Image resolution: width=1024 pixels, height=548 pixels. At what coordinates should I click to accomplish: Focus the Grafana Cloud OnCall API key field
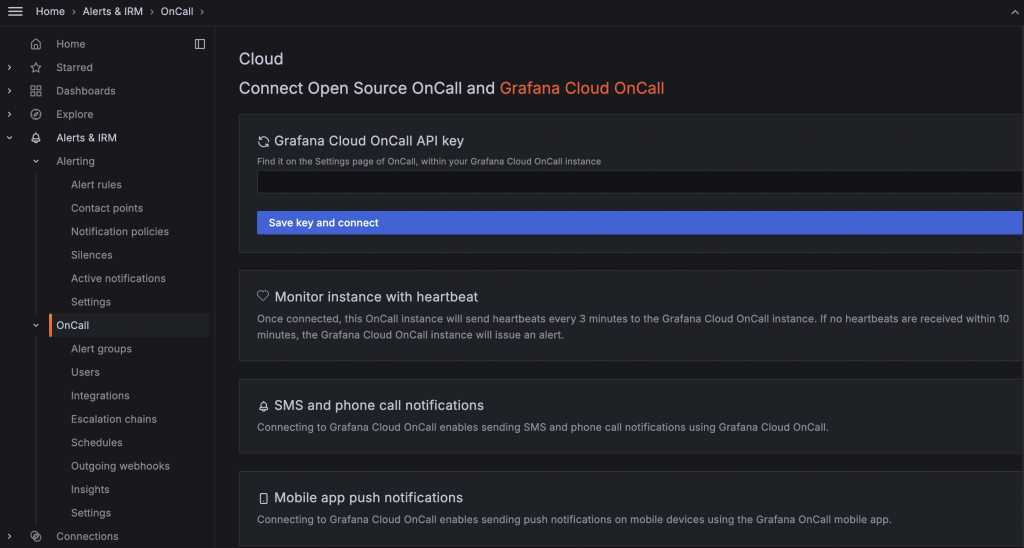click(639, 181)
